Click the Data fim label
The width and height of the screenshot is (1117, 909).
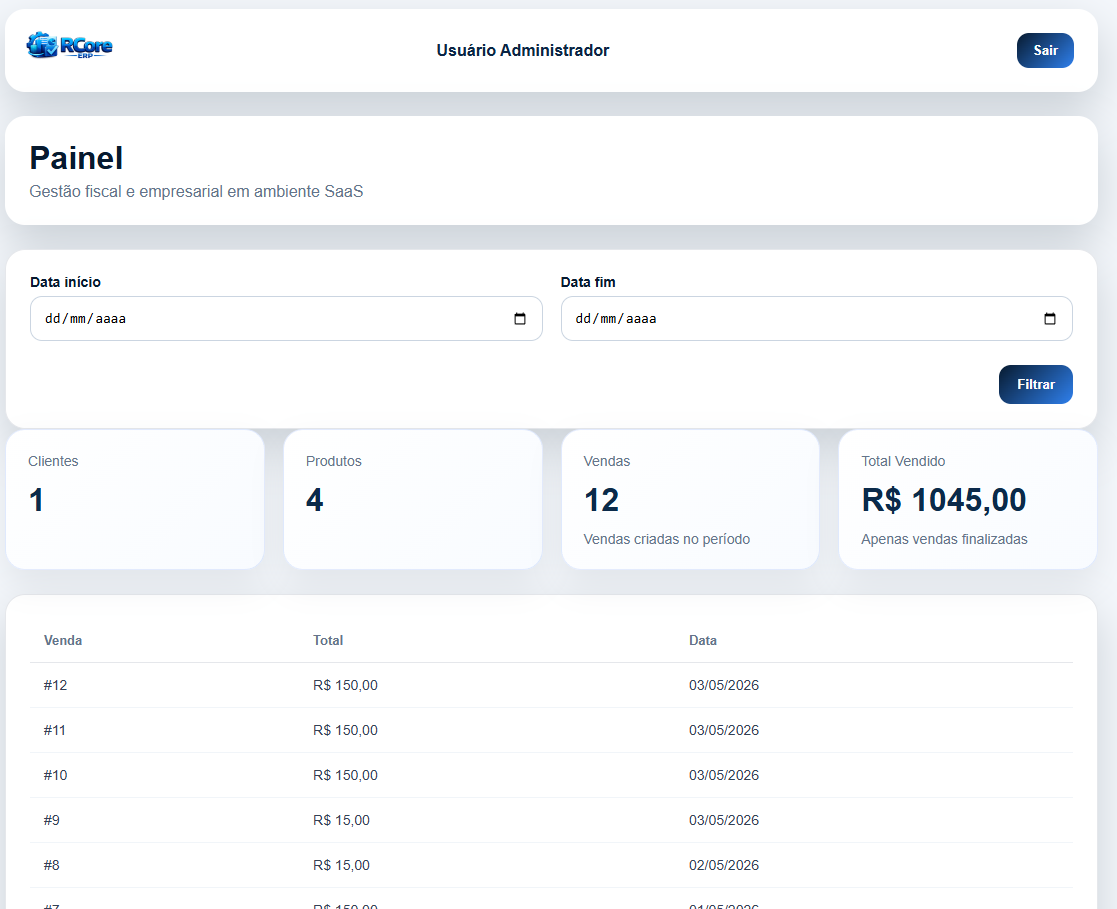click(x=588, y=282)
